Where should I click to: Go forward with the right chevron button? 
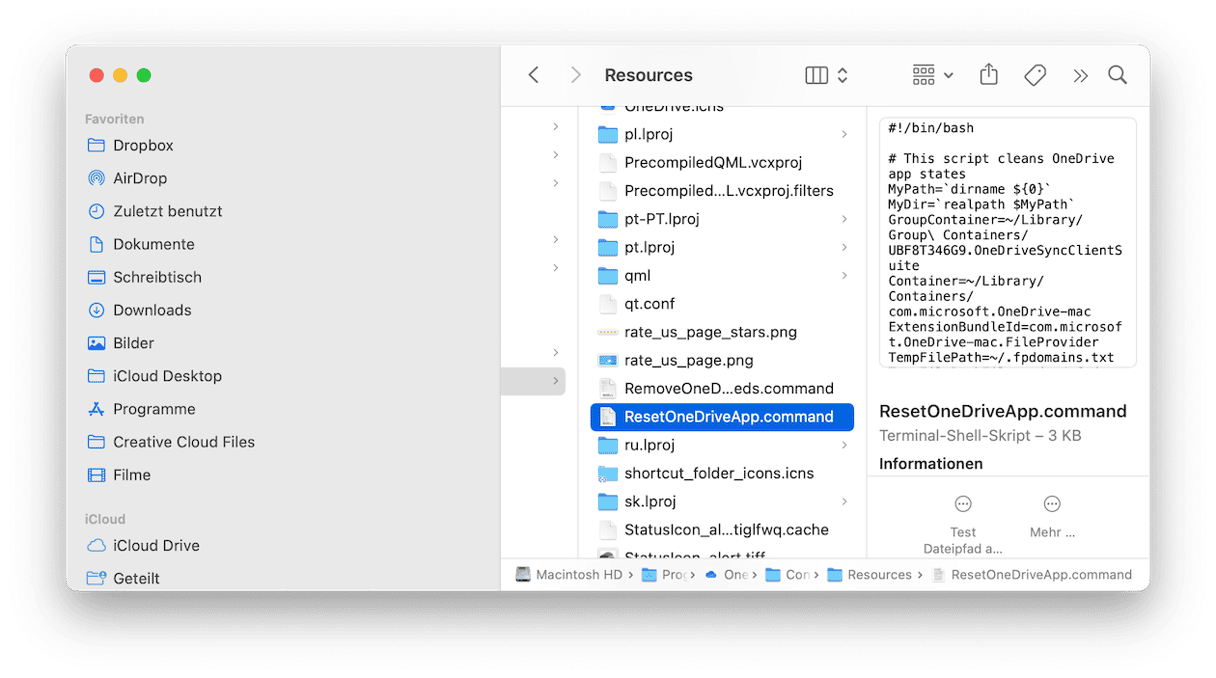tap(575, 75)
